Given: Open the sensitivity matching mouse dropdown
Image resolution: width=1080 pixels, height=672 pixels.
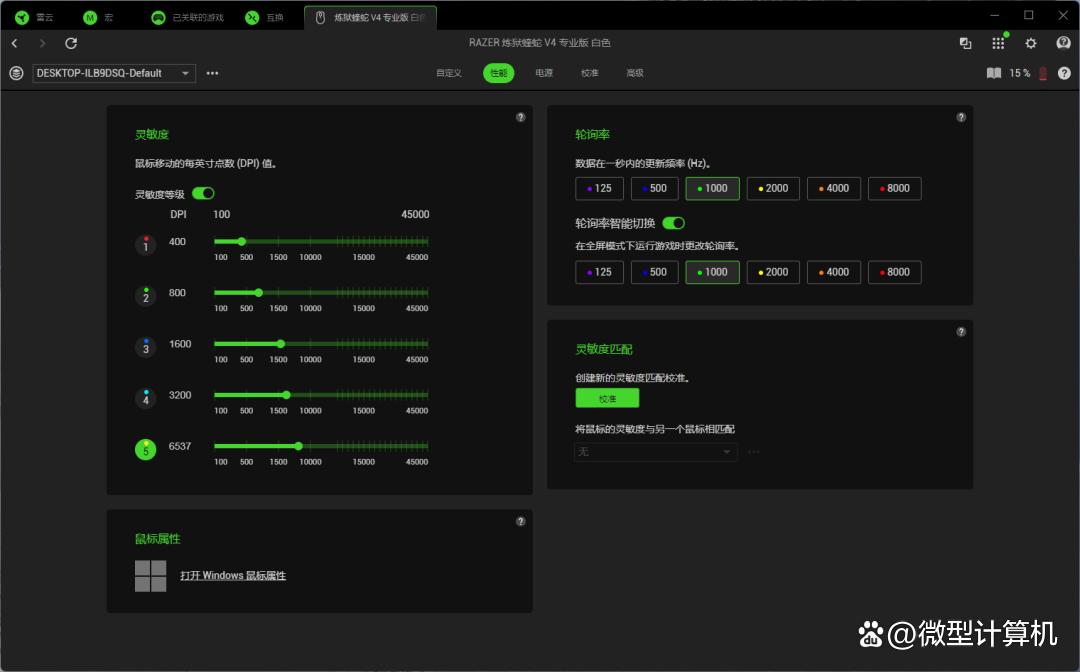Looking at the screenshot, I should click(x=655, y=452).
